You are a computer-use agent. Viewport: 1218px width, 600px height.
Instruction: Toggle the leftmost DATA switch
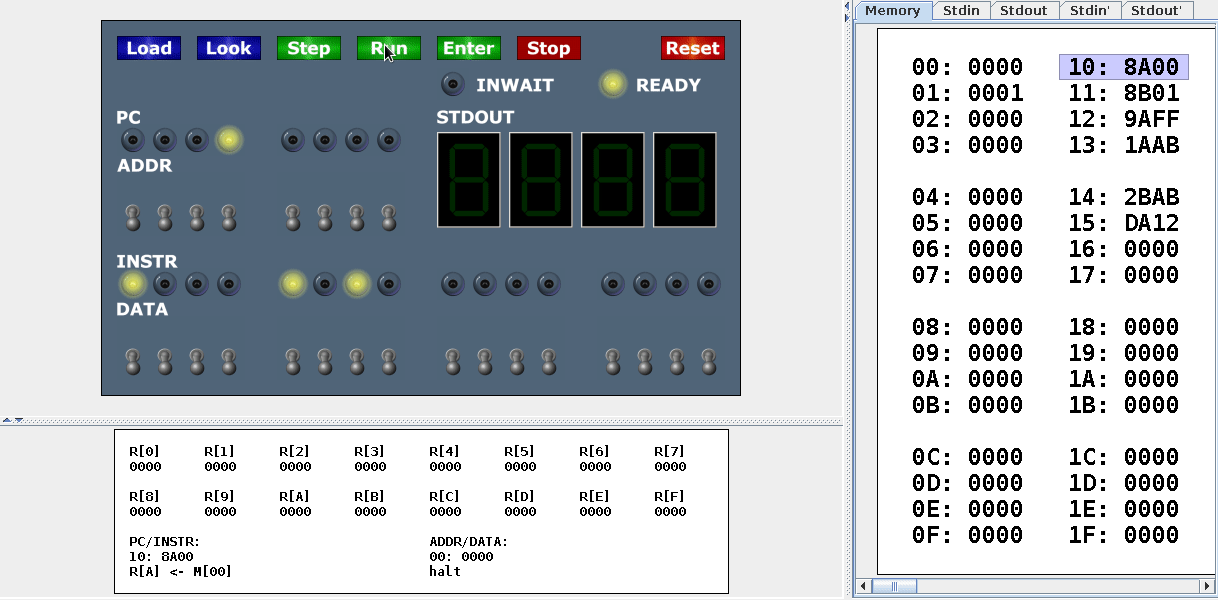(132, 361)
